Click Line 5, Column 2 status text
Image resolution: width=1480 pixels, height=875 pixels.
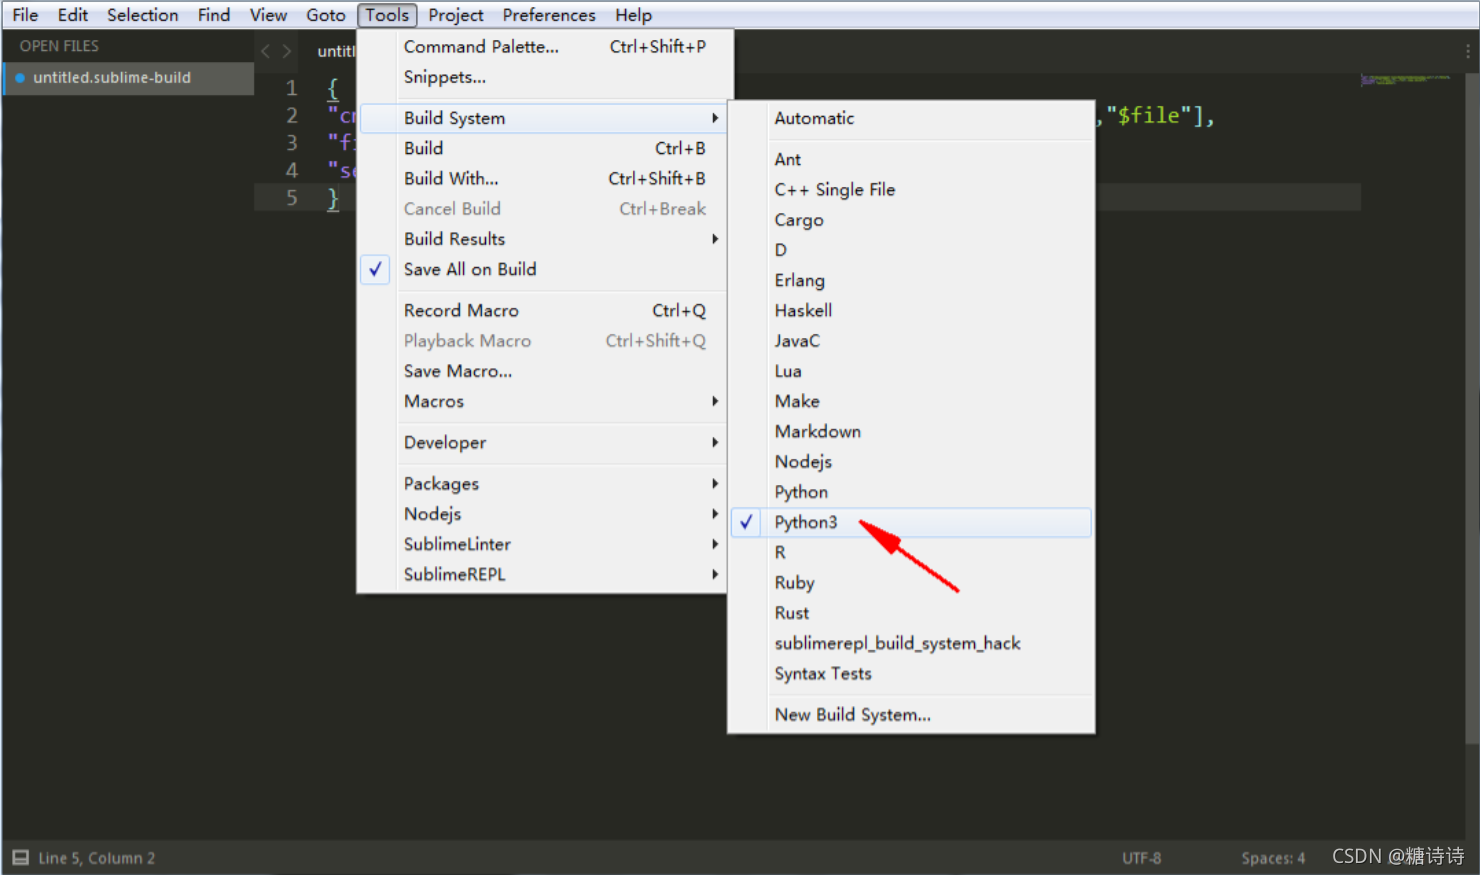pos(97,857)
